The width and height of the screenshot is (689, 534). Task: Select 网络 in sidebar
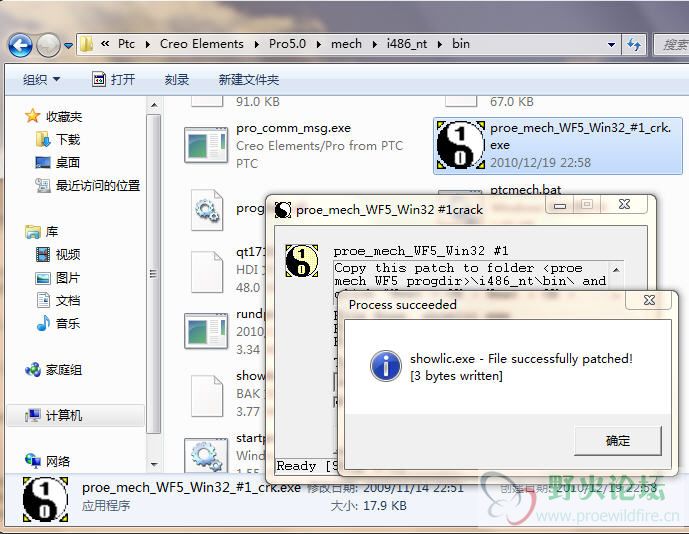pos(58,461)
